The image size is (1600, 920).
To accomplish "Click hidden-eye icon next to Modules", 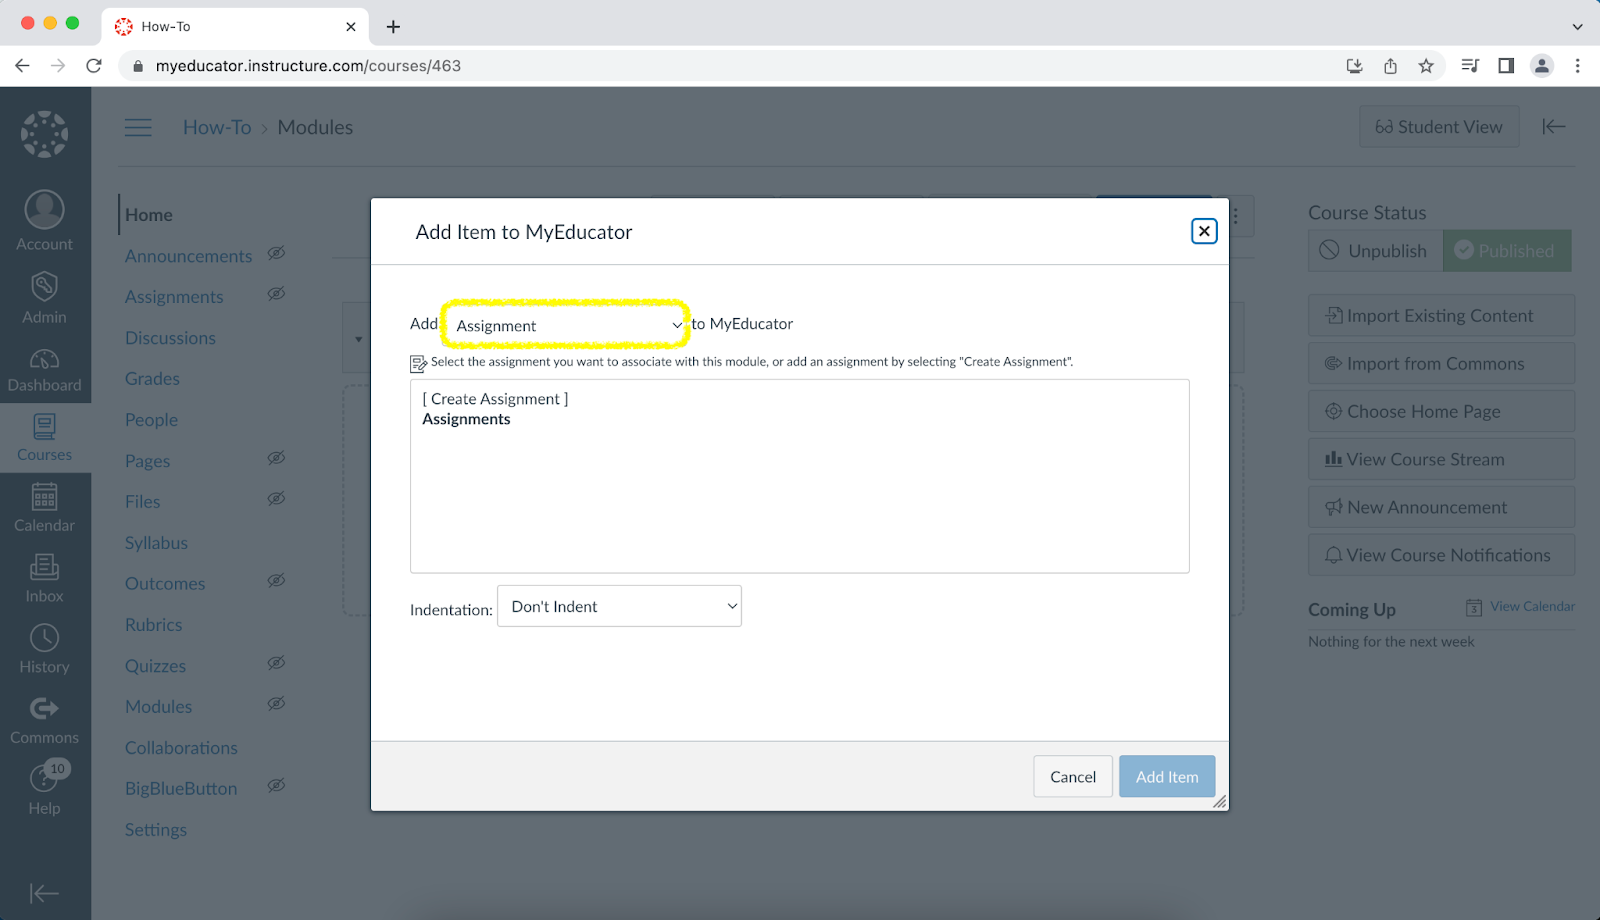I will pos(276,704).
